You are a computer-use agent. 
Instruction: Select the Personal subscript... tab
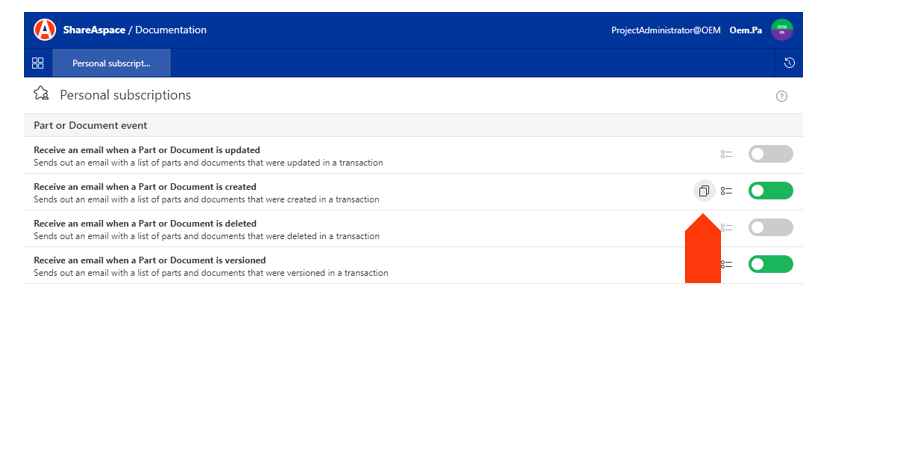pos(111,63)
